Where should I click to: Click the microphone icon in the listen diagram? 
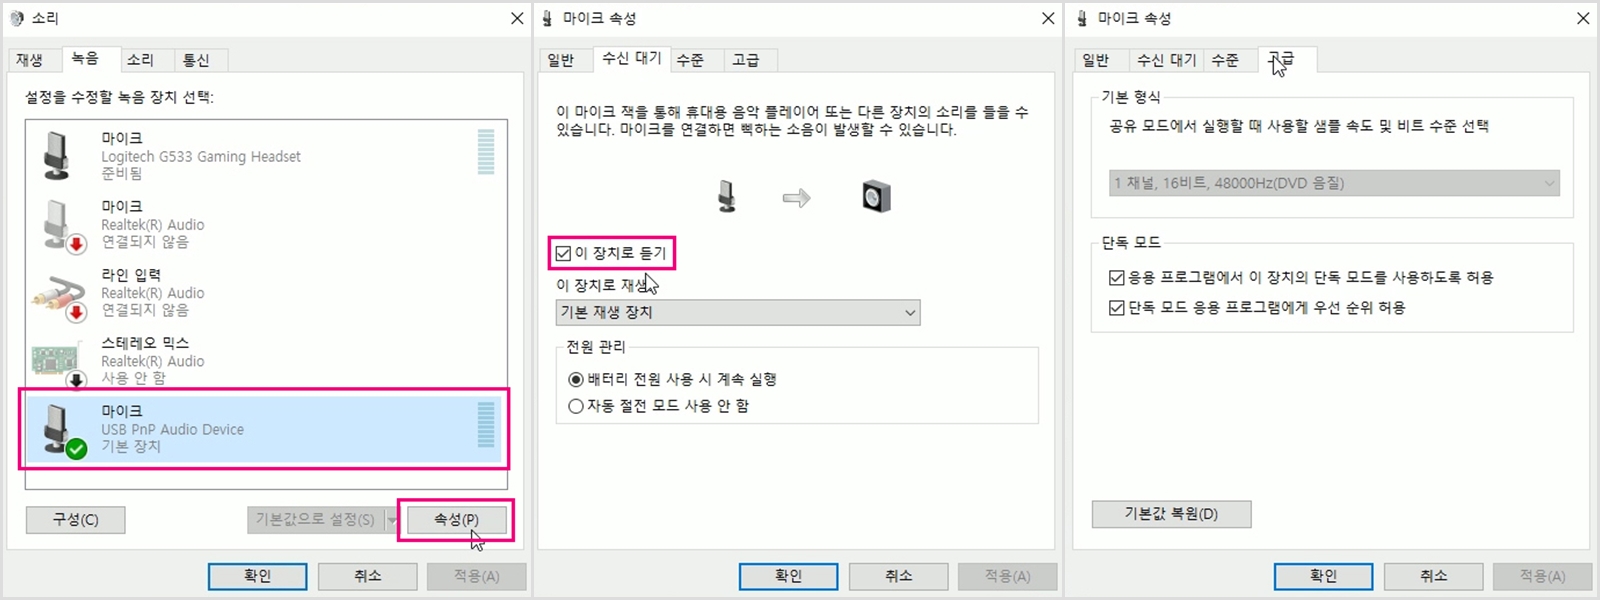click(727, 196)
